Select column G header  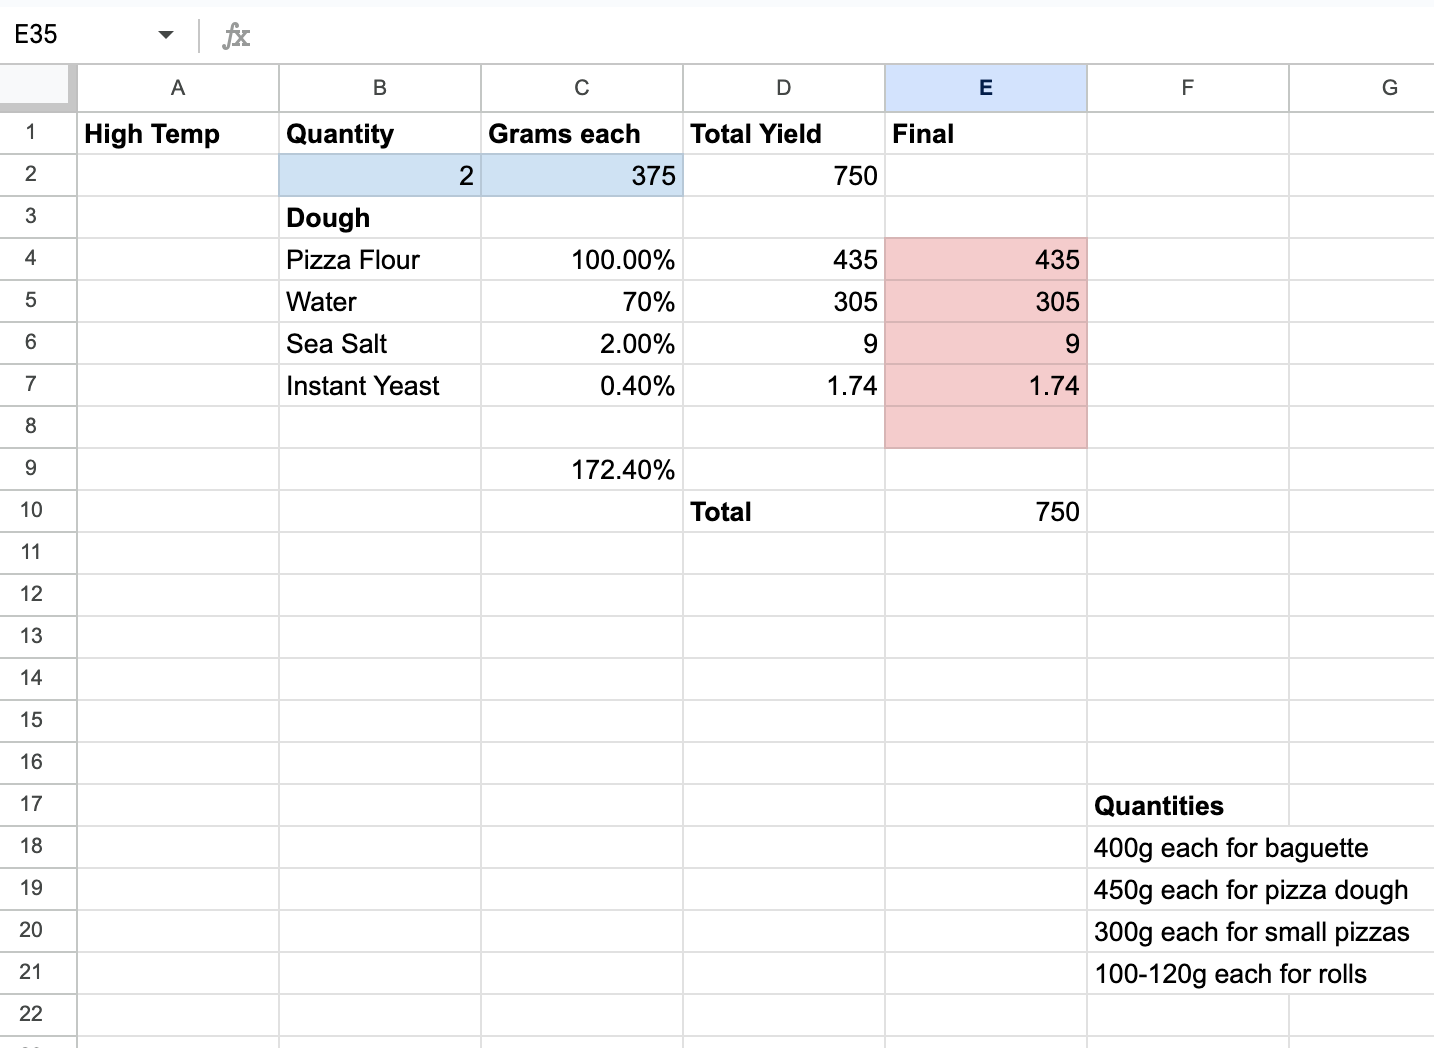tap(1389, 88)
